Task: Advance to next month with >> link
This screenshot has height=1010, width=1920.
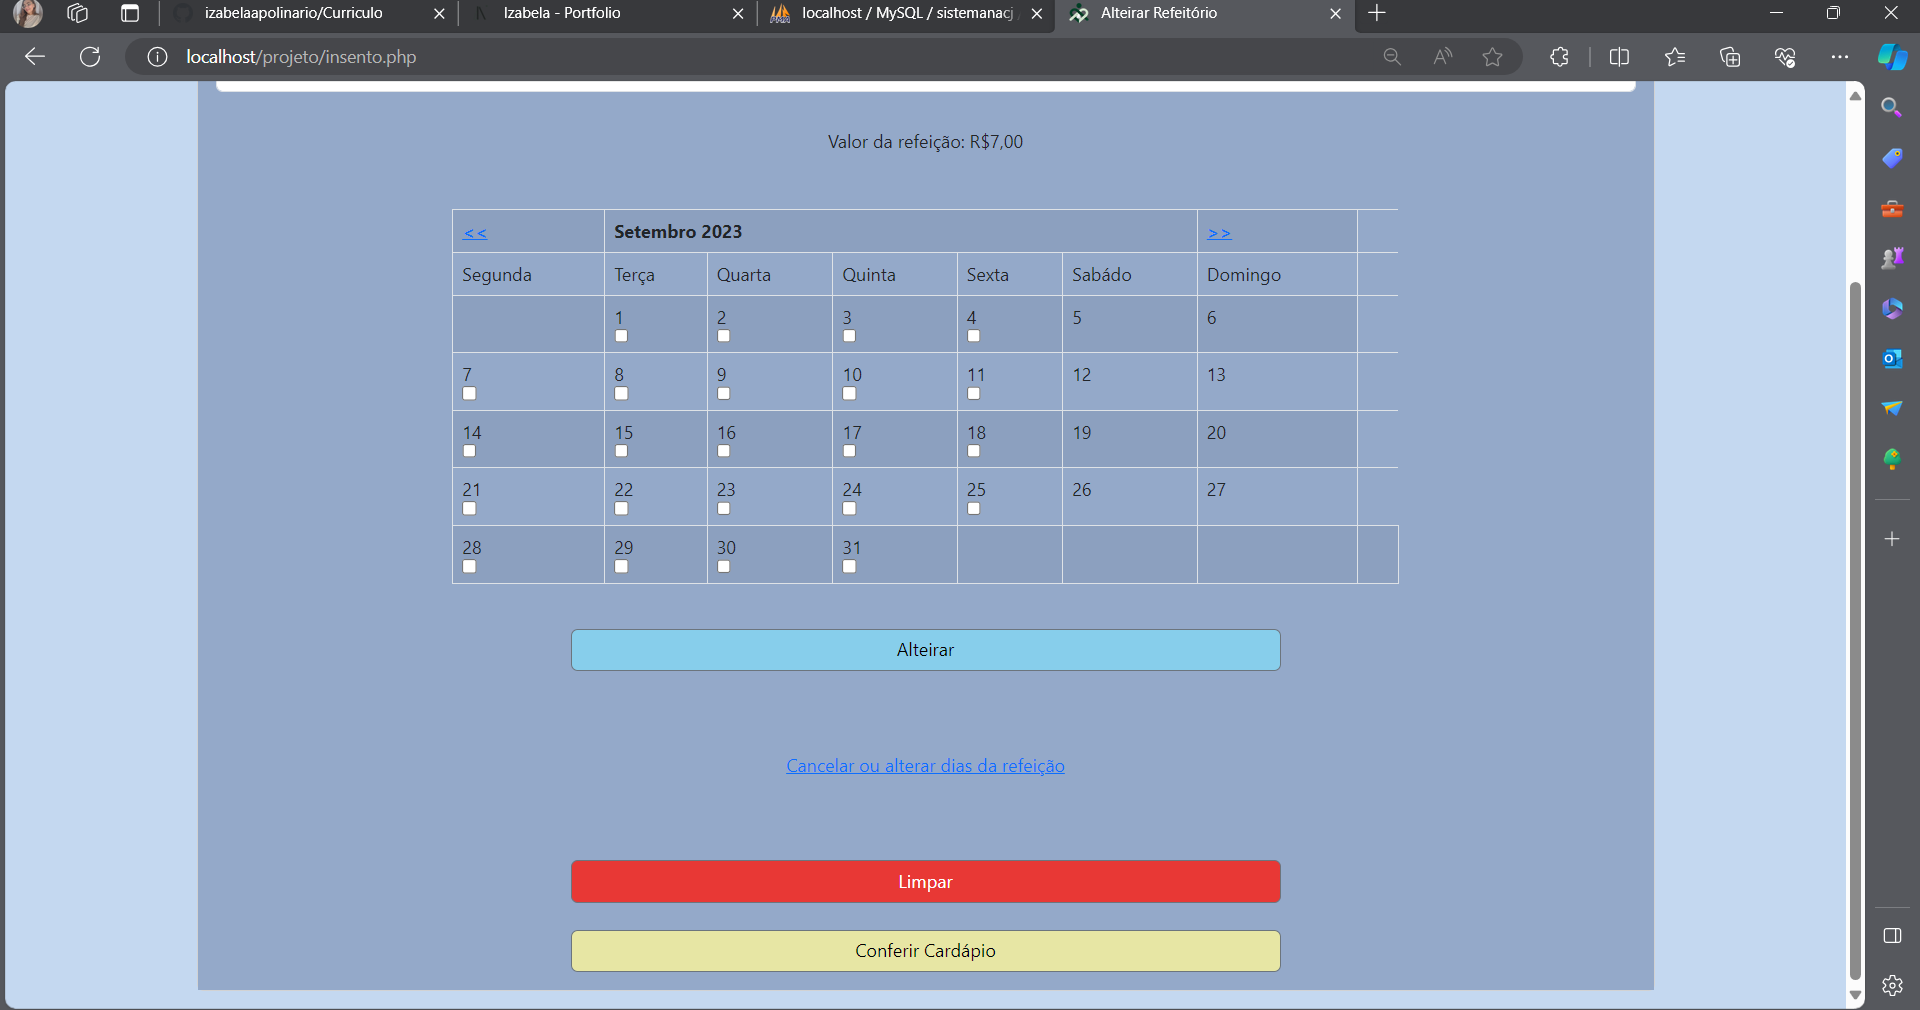Action: [x=1219, y=233]
